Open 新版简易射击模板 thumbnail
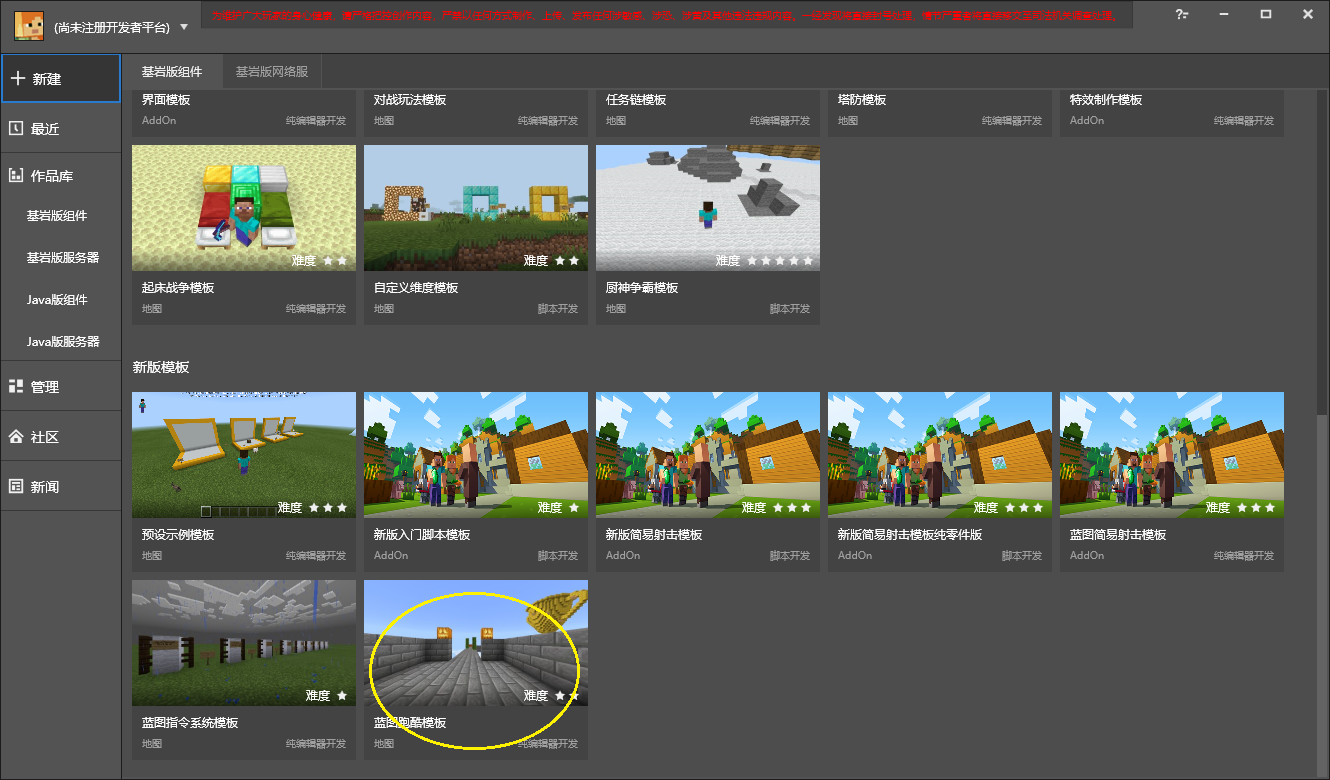Screen dimensions: 1330x780 [708, 455]
